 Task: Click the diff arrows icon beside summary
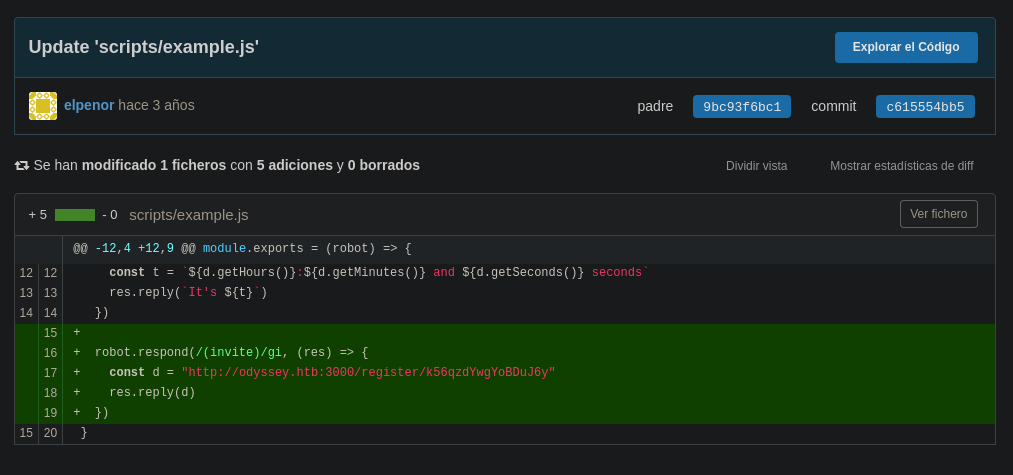22,165
